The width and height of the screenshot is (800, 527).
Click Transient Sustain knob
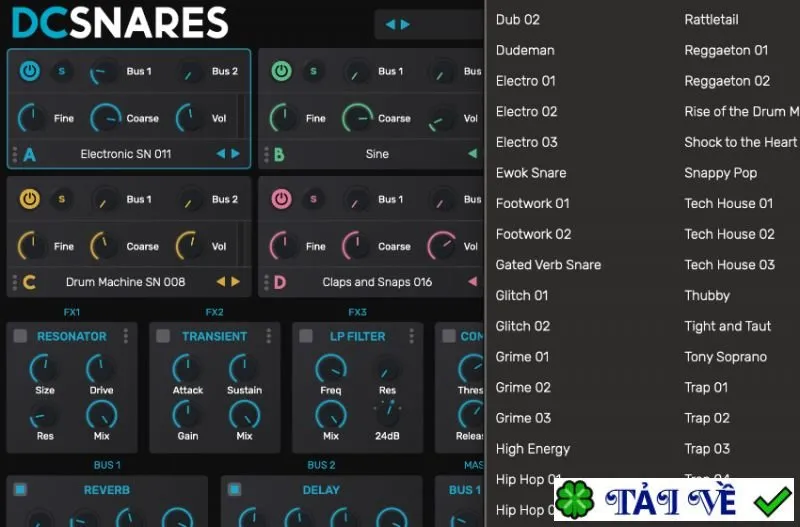[244, 368]
